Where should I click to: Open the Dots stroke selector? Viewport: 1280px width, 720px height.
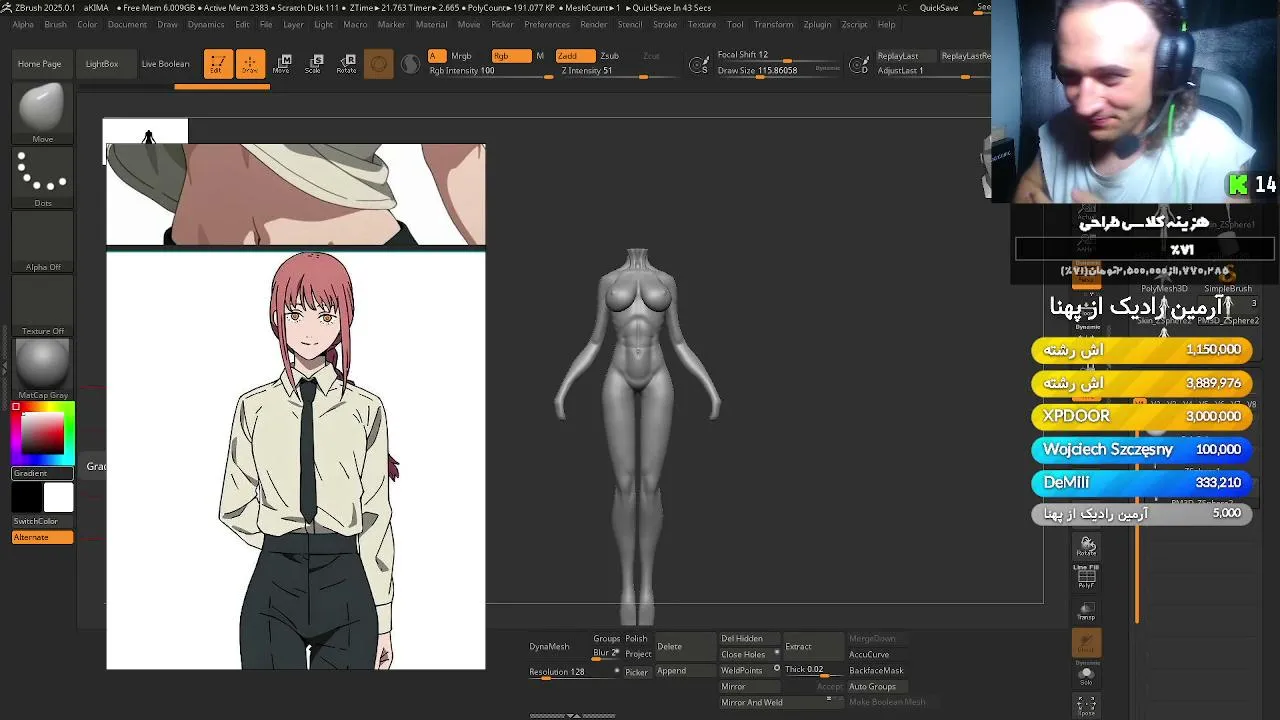point(42,179)
